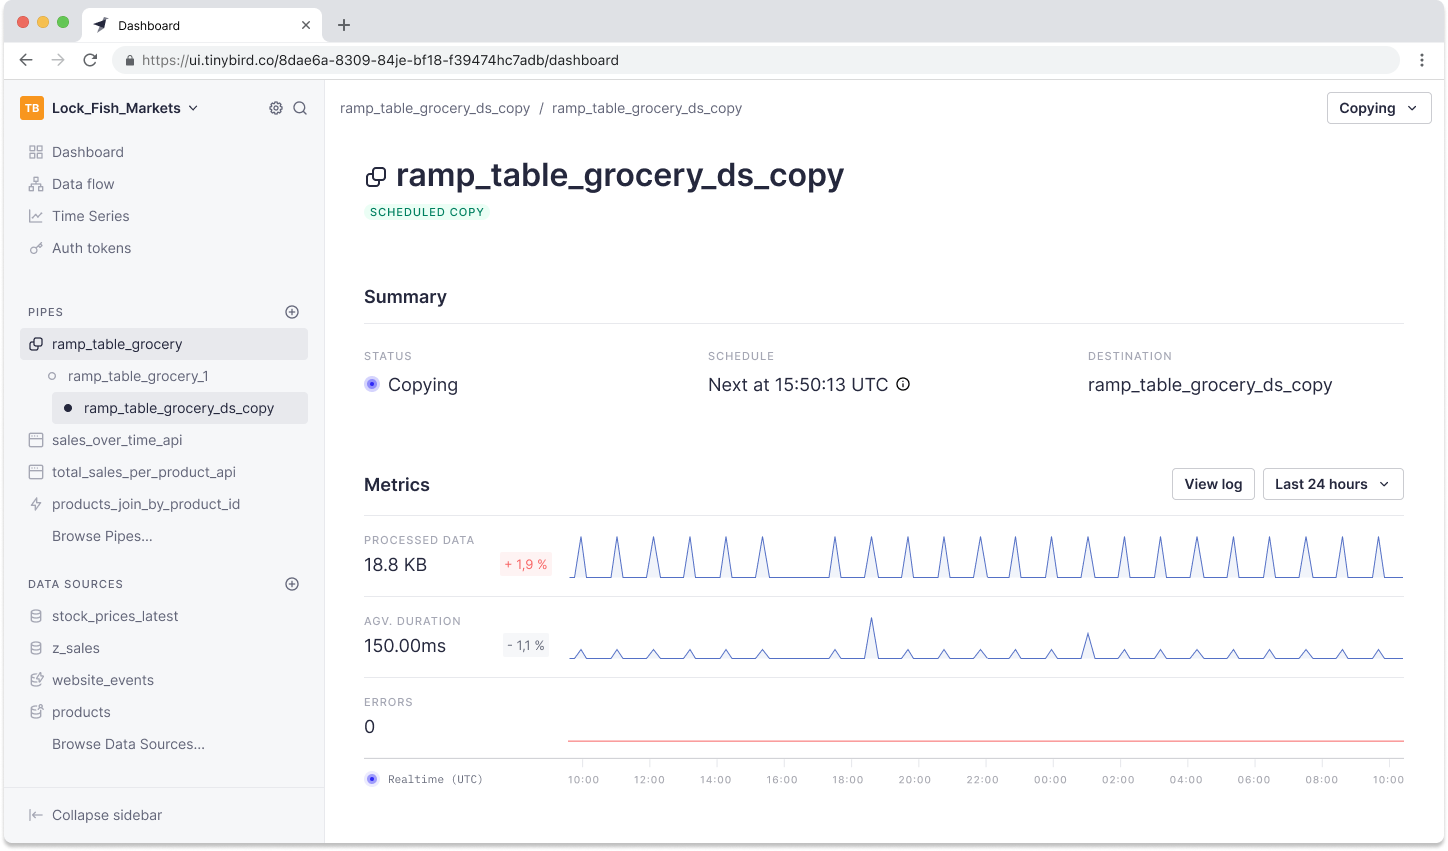Image resolution: width=1448 pixels, height=851 pixels.
Task: Open the browser three-dot menu
Action: click(1421, 60)
